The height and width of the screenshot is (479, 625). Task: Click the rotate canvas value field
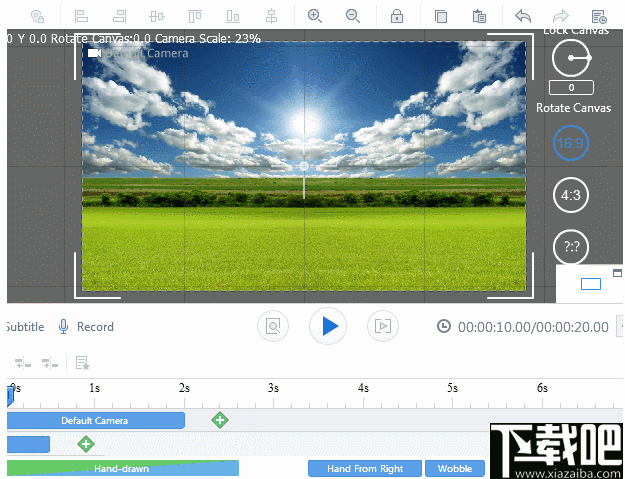point(571,88)
